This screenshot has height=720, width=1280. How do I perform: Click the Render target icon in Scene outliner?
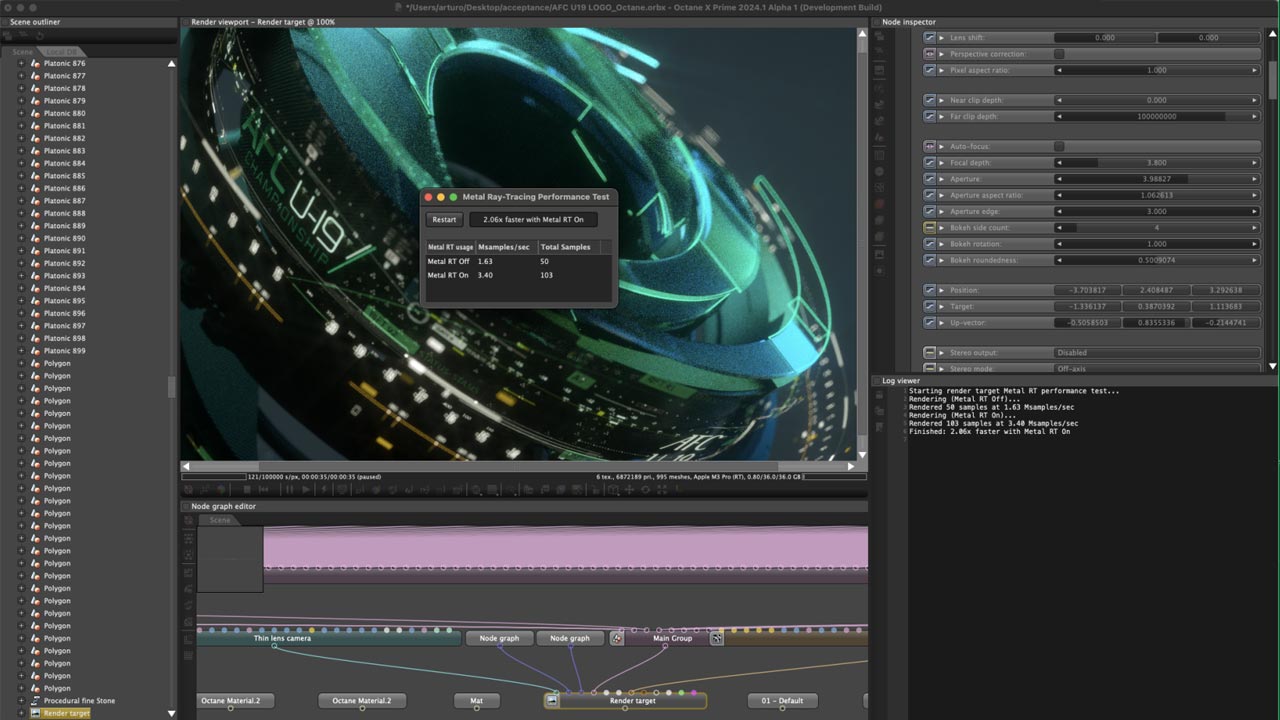click(35, 713)
